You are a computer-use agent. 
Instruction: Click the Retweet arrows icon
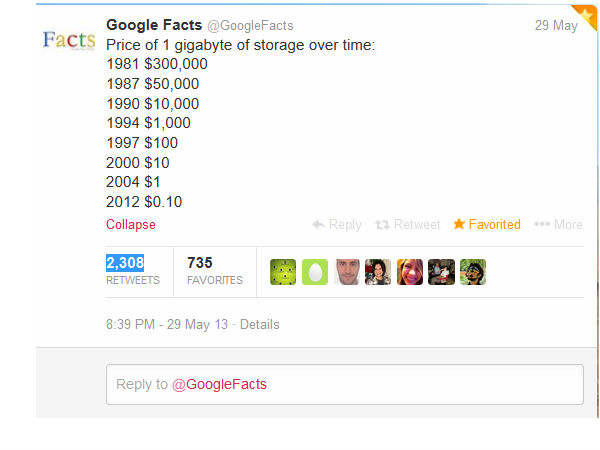[382, 225]
